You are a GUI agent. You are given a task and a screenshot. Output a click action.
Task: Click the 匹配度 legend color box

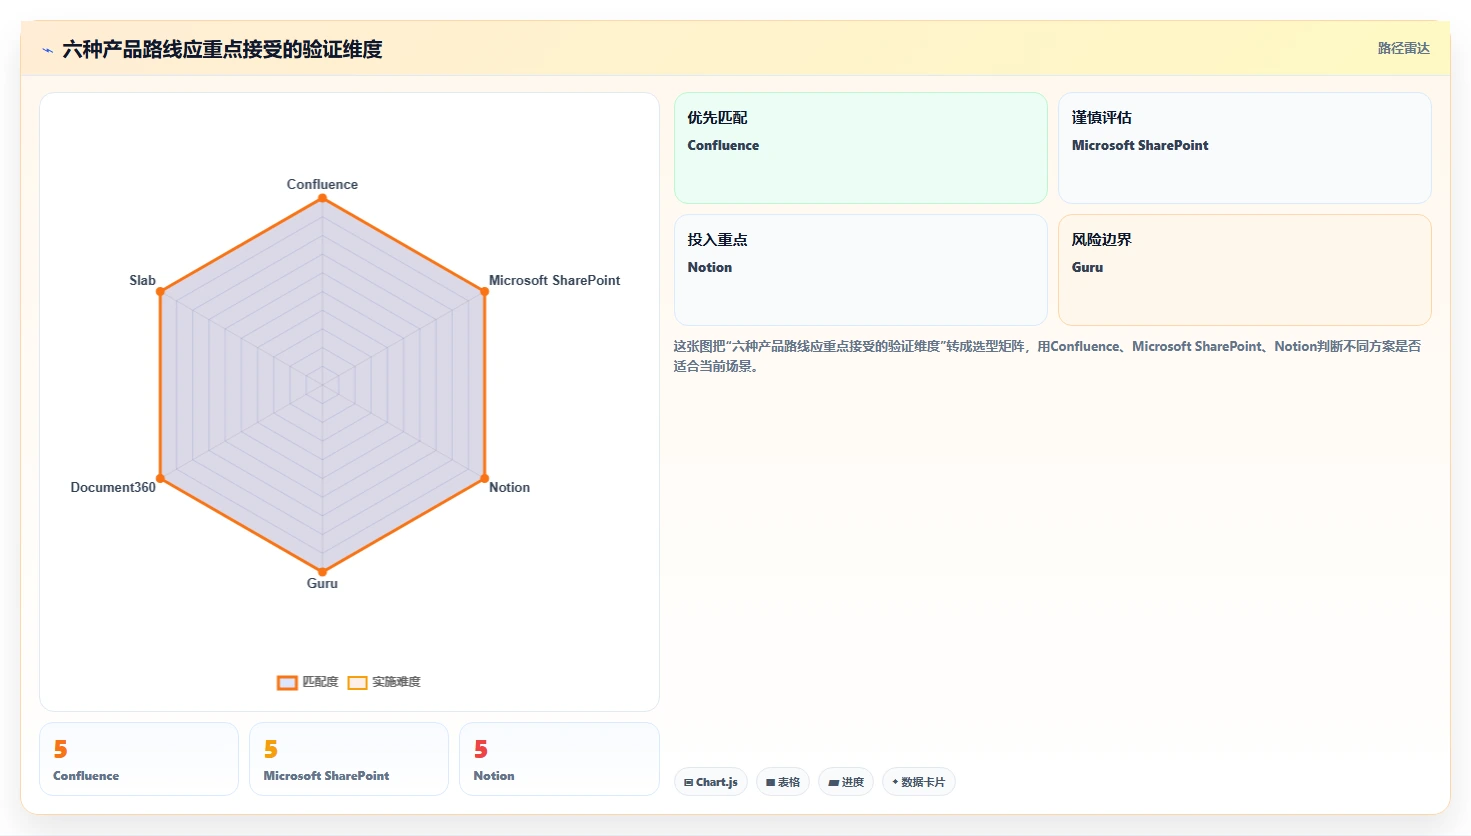click(288, 683)
